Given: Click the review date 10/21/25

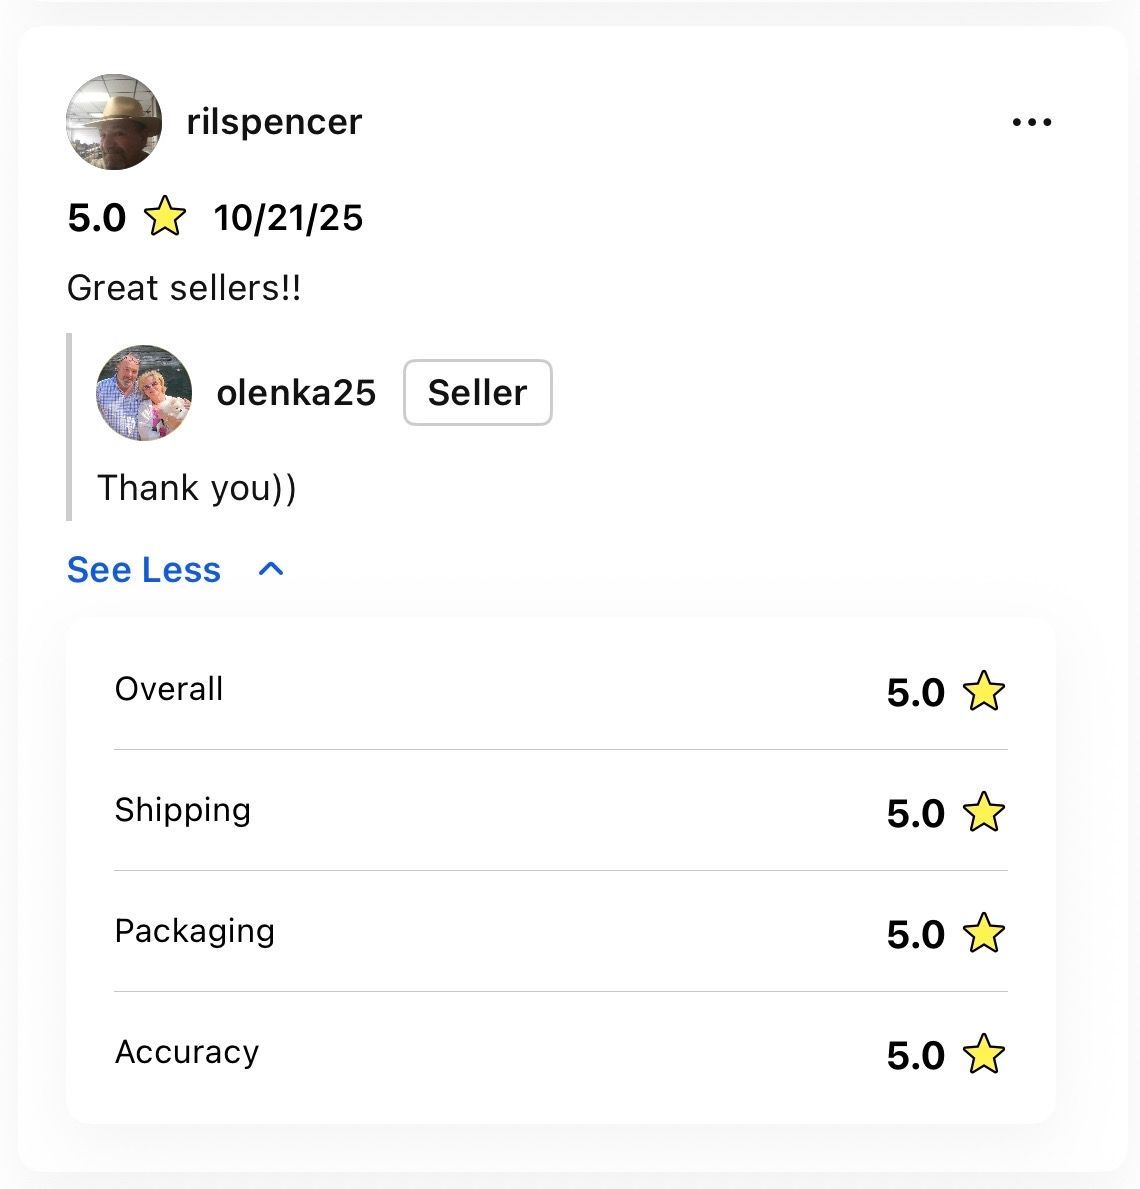Looking at the screenshot, I should 288,218.
